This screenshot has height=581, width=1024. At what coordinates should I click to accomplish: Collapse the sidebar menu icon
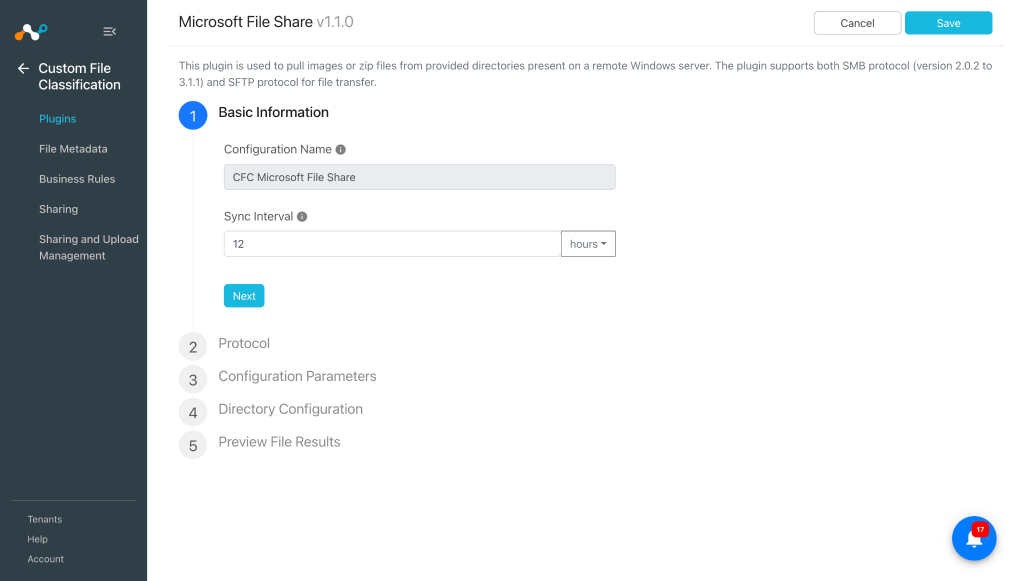(110, 31)
